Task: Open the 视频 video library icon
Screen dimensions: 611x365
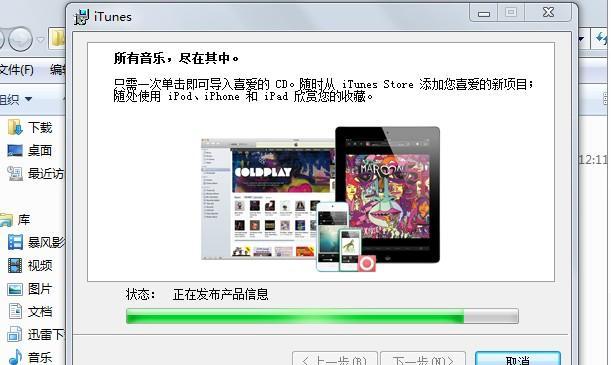Action: (15, 265)
